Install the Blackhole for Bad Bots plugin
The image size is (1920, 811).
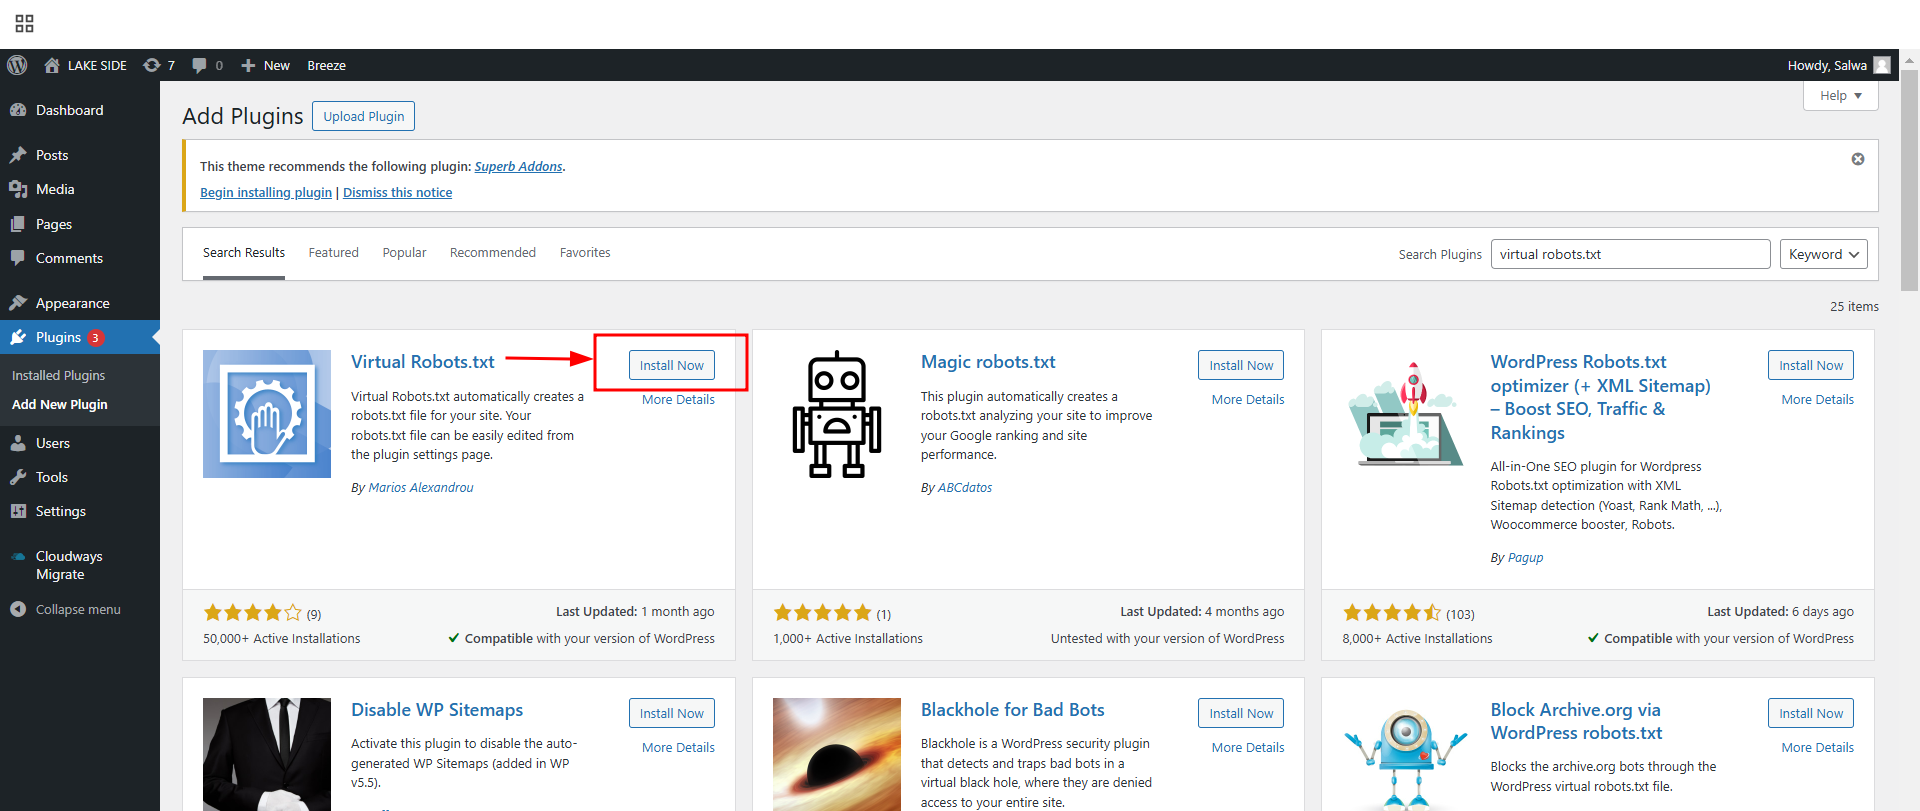pyautogui.click(x=1241, y=713)
